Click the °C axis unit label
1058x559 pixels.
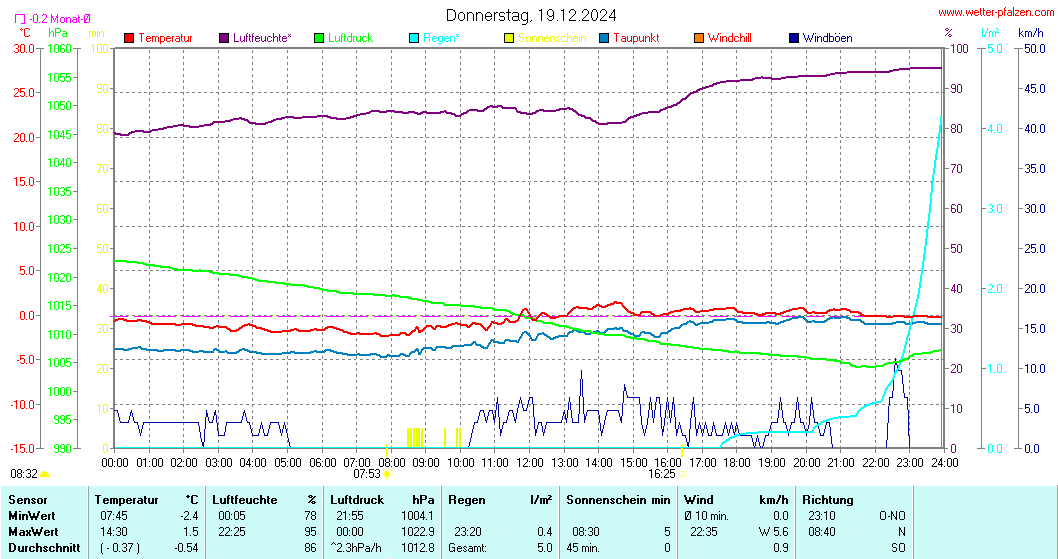click(x=25, y=32)
